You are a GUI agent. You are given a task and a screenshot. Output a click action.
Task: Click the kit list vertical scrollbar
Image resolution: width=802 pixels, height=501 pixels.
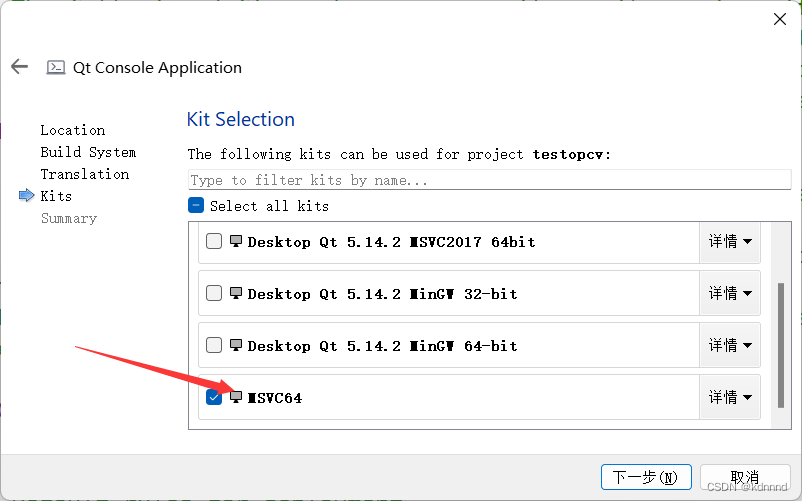[x=781, y=345]
